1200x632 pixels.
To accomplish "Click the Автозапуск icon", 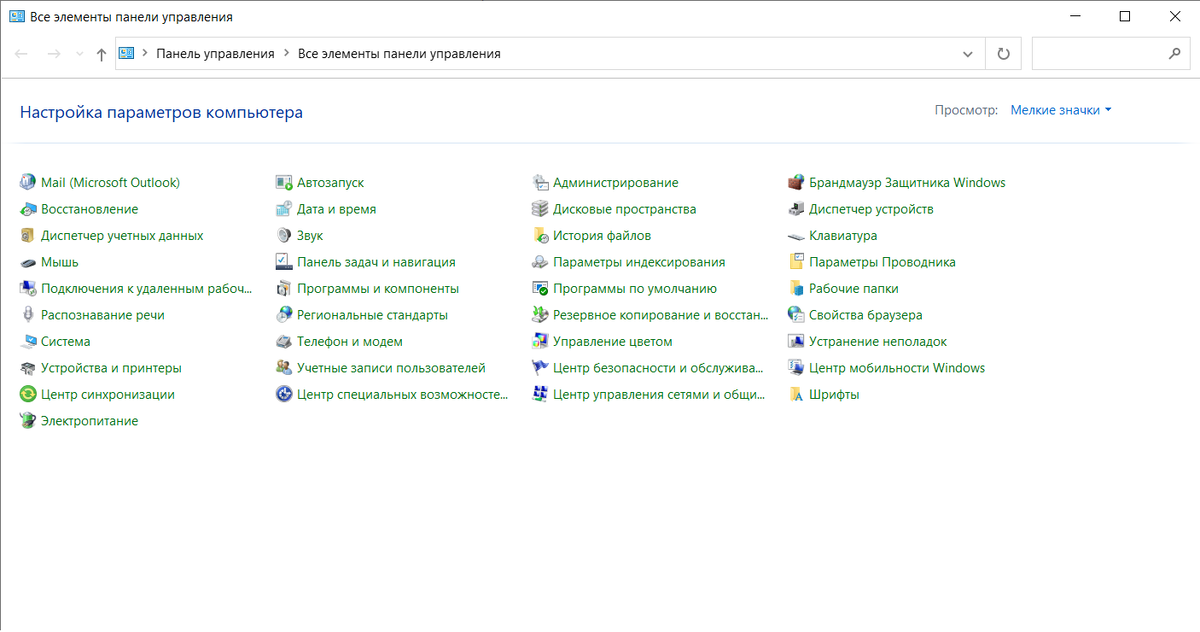I will point(283,183).
